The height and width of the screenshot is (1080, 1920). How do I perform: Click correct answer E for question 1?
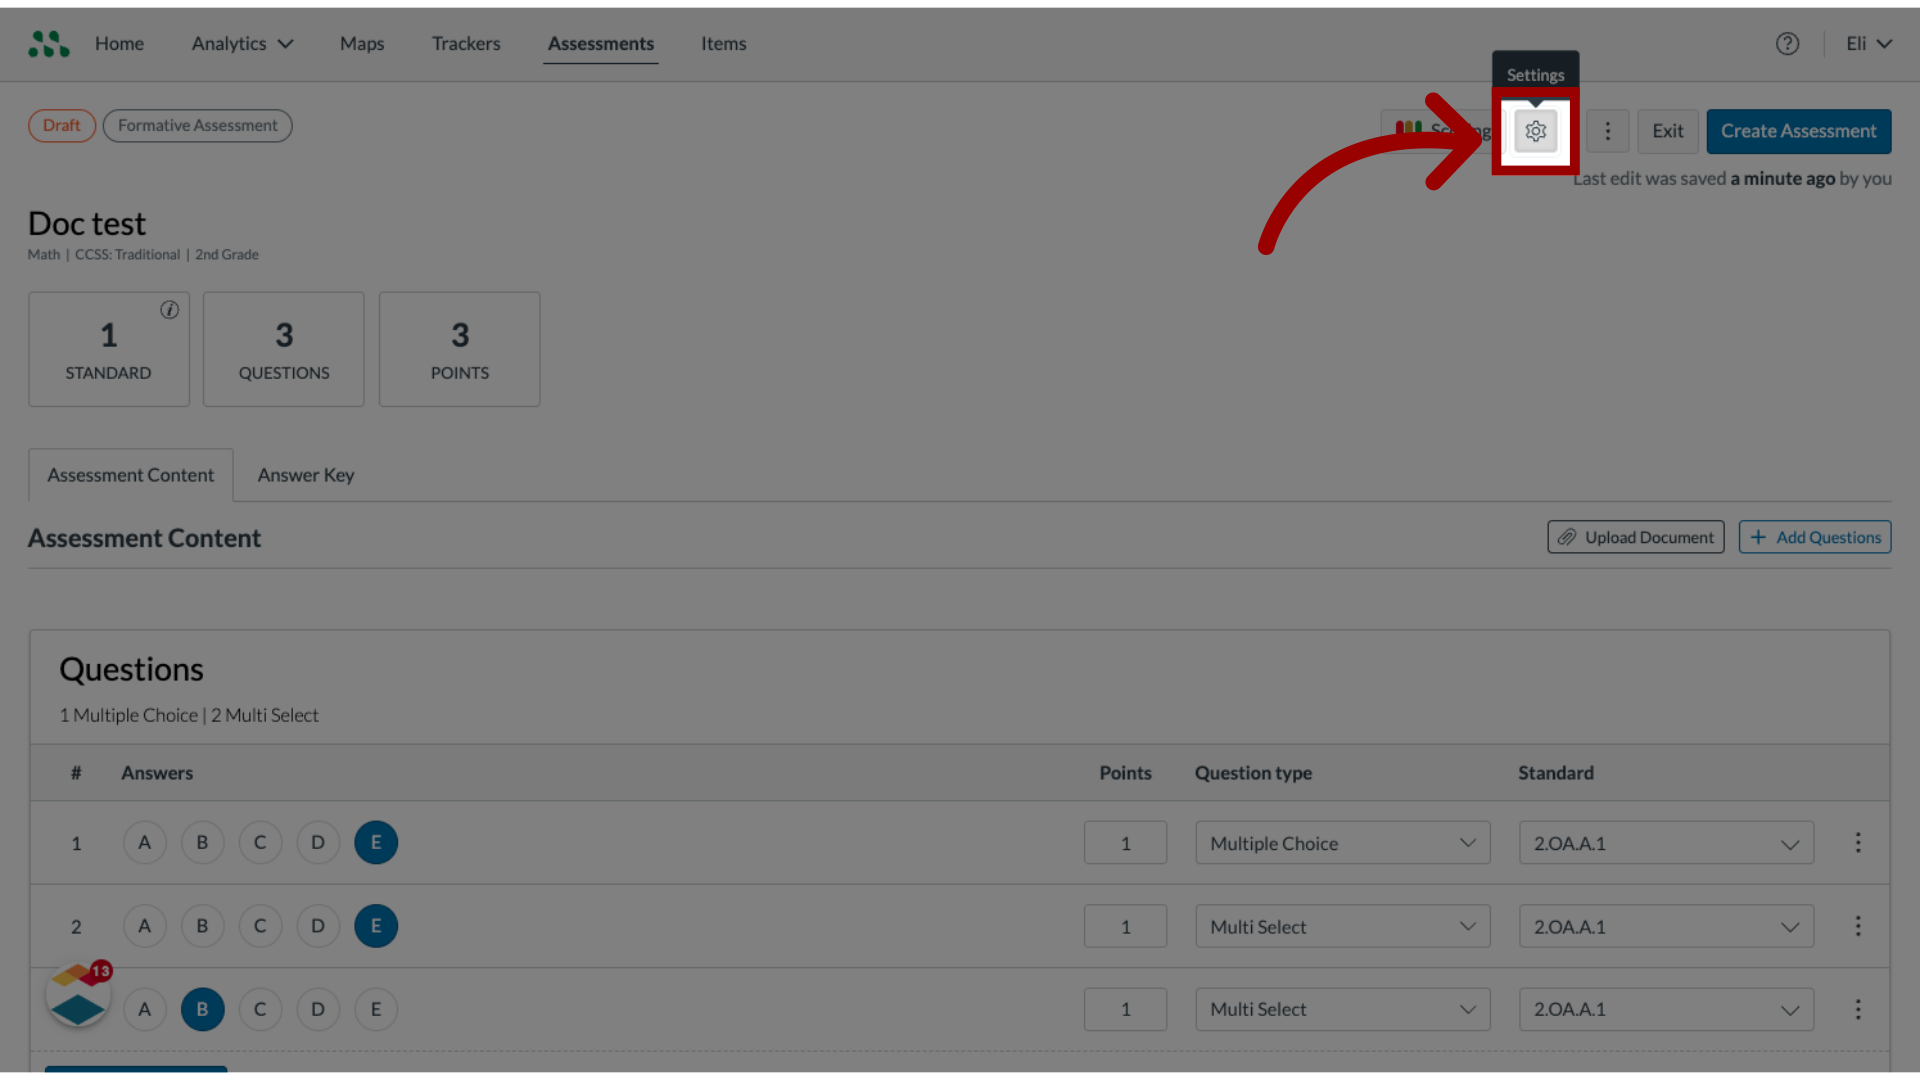tap(376, 841)
